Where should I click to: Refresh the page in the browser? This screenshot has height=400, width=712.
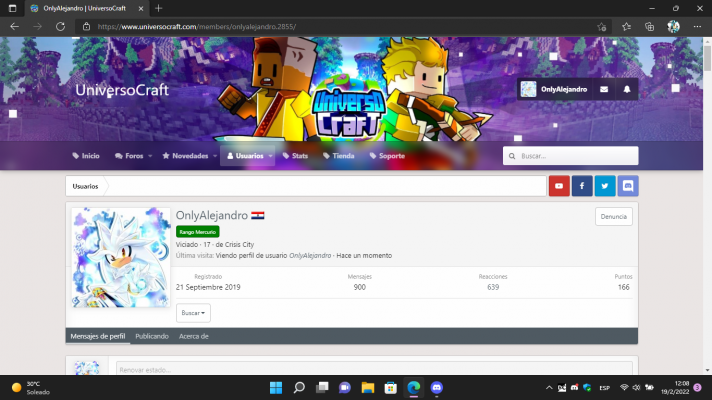click(60, 26)
